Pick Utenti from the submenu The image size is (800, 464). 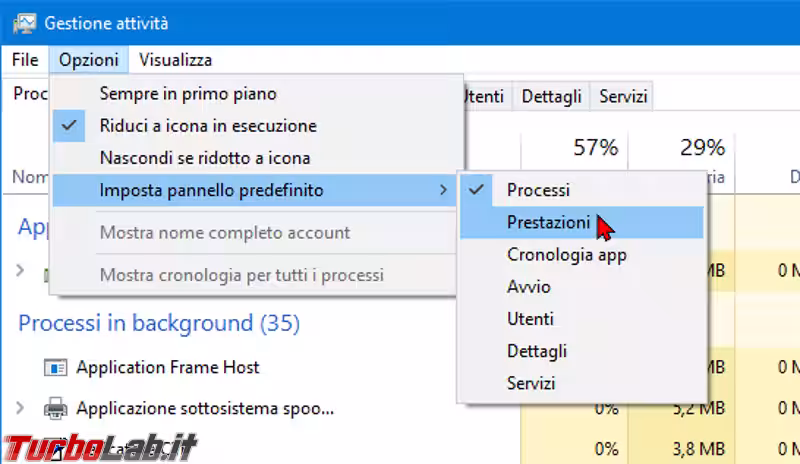pyautogui.click(x=530, y=319)
